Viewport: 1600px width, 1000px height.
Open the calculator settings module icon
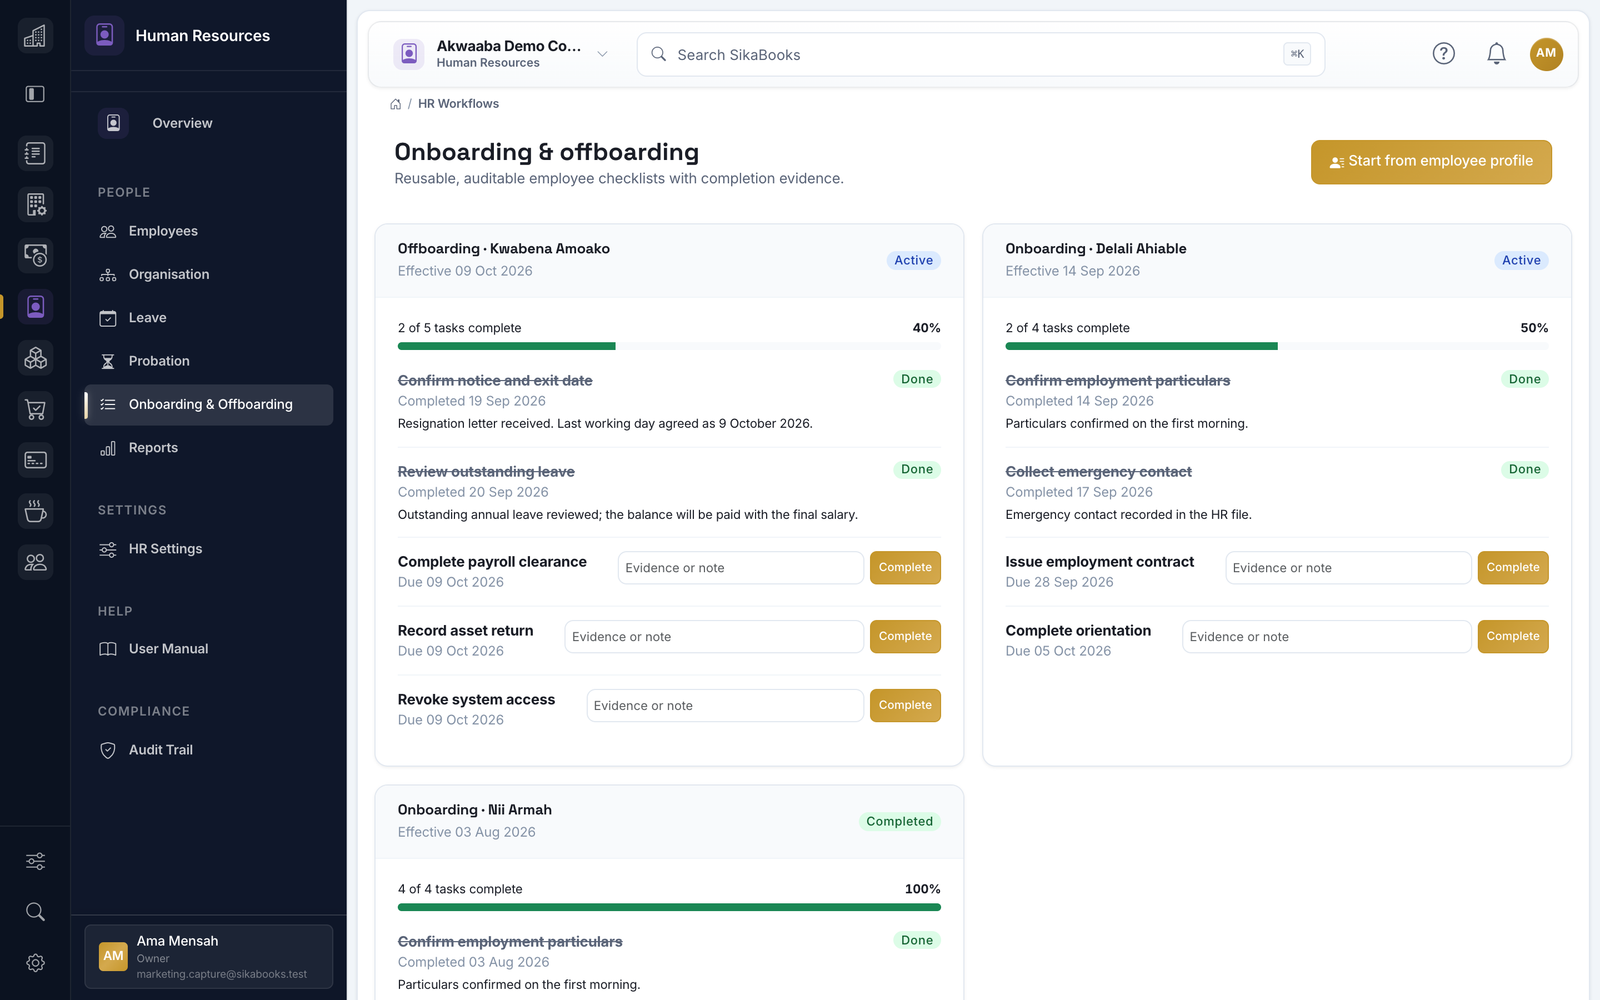35,204
